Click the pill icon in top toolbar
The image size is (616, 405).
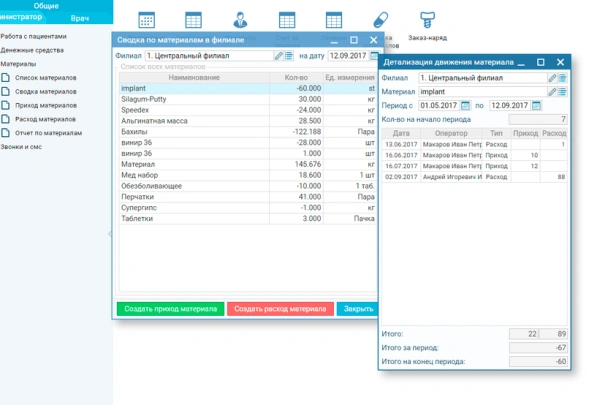tap(381, 19)
